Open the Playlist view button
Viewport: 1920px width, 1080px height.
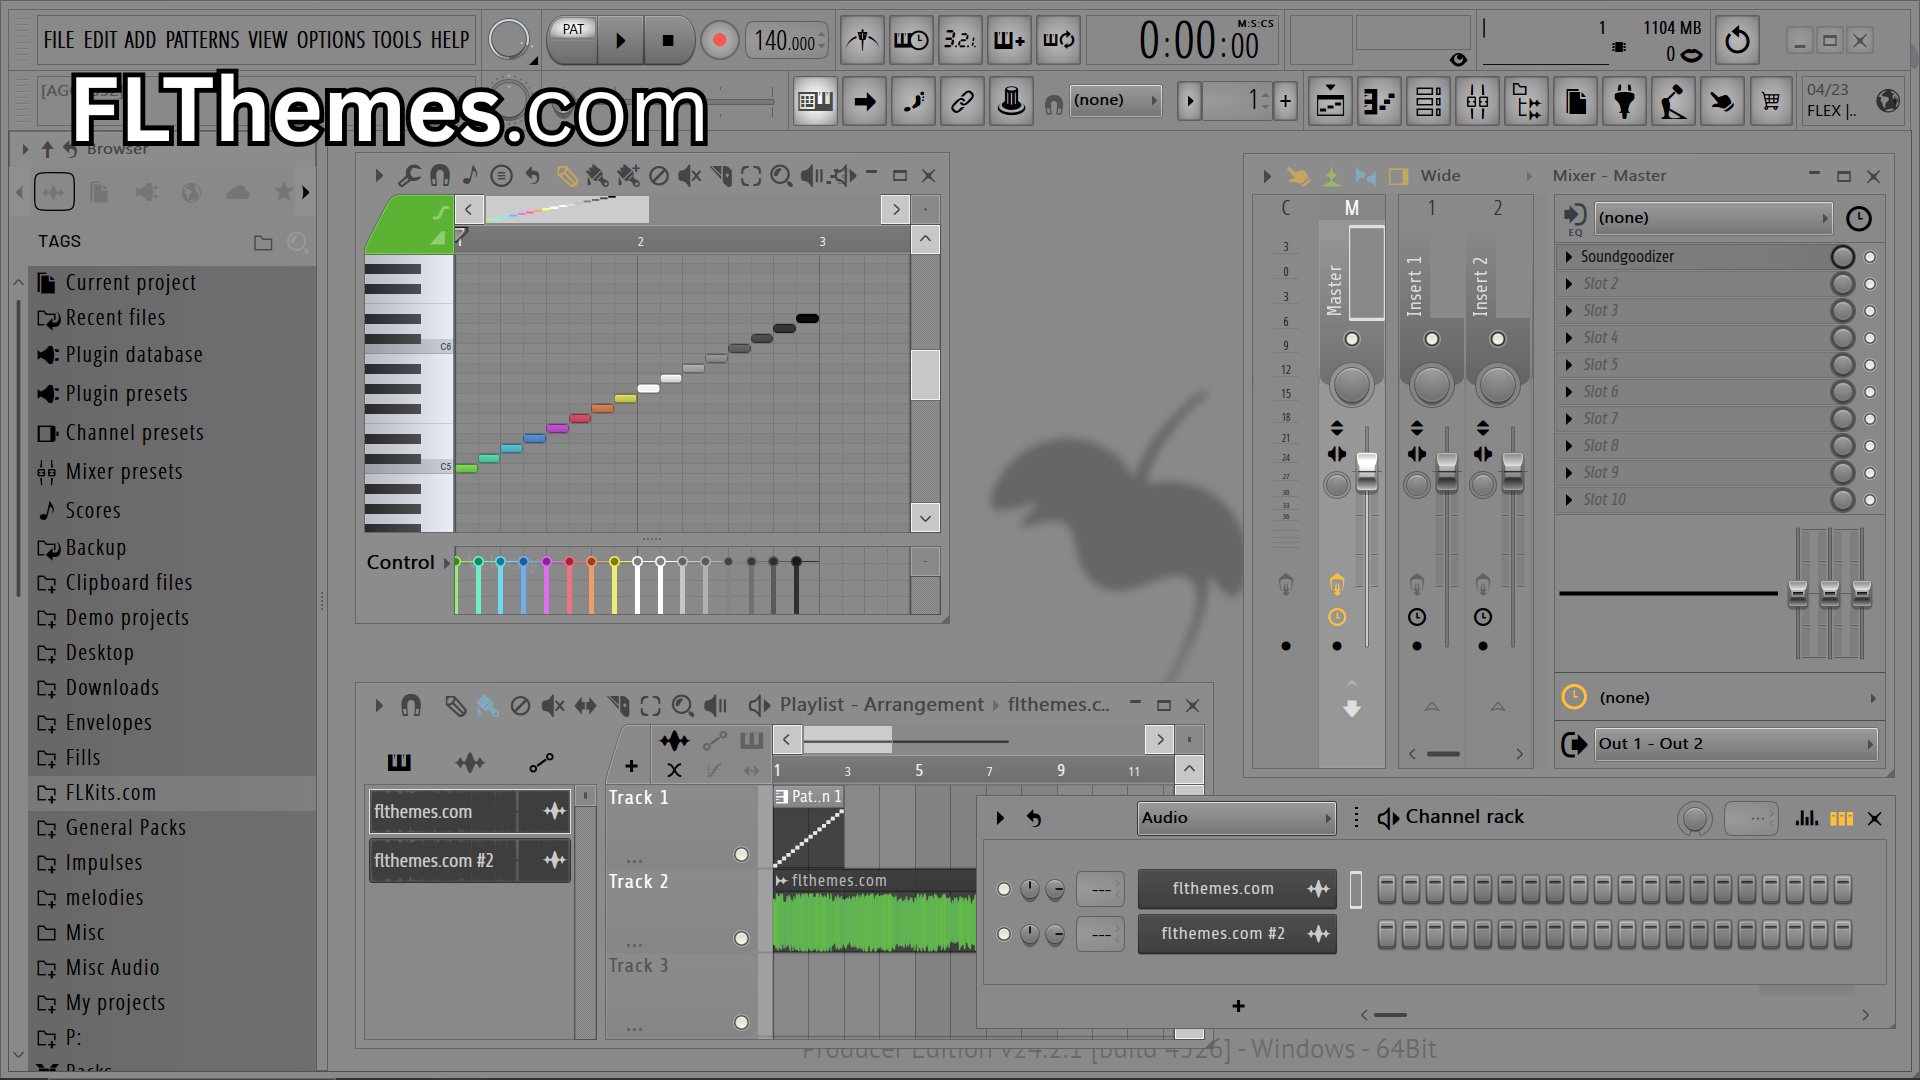pos(1330,101)
